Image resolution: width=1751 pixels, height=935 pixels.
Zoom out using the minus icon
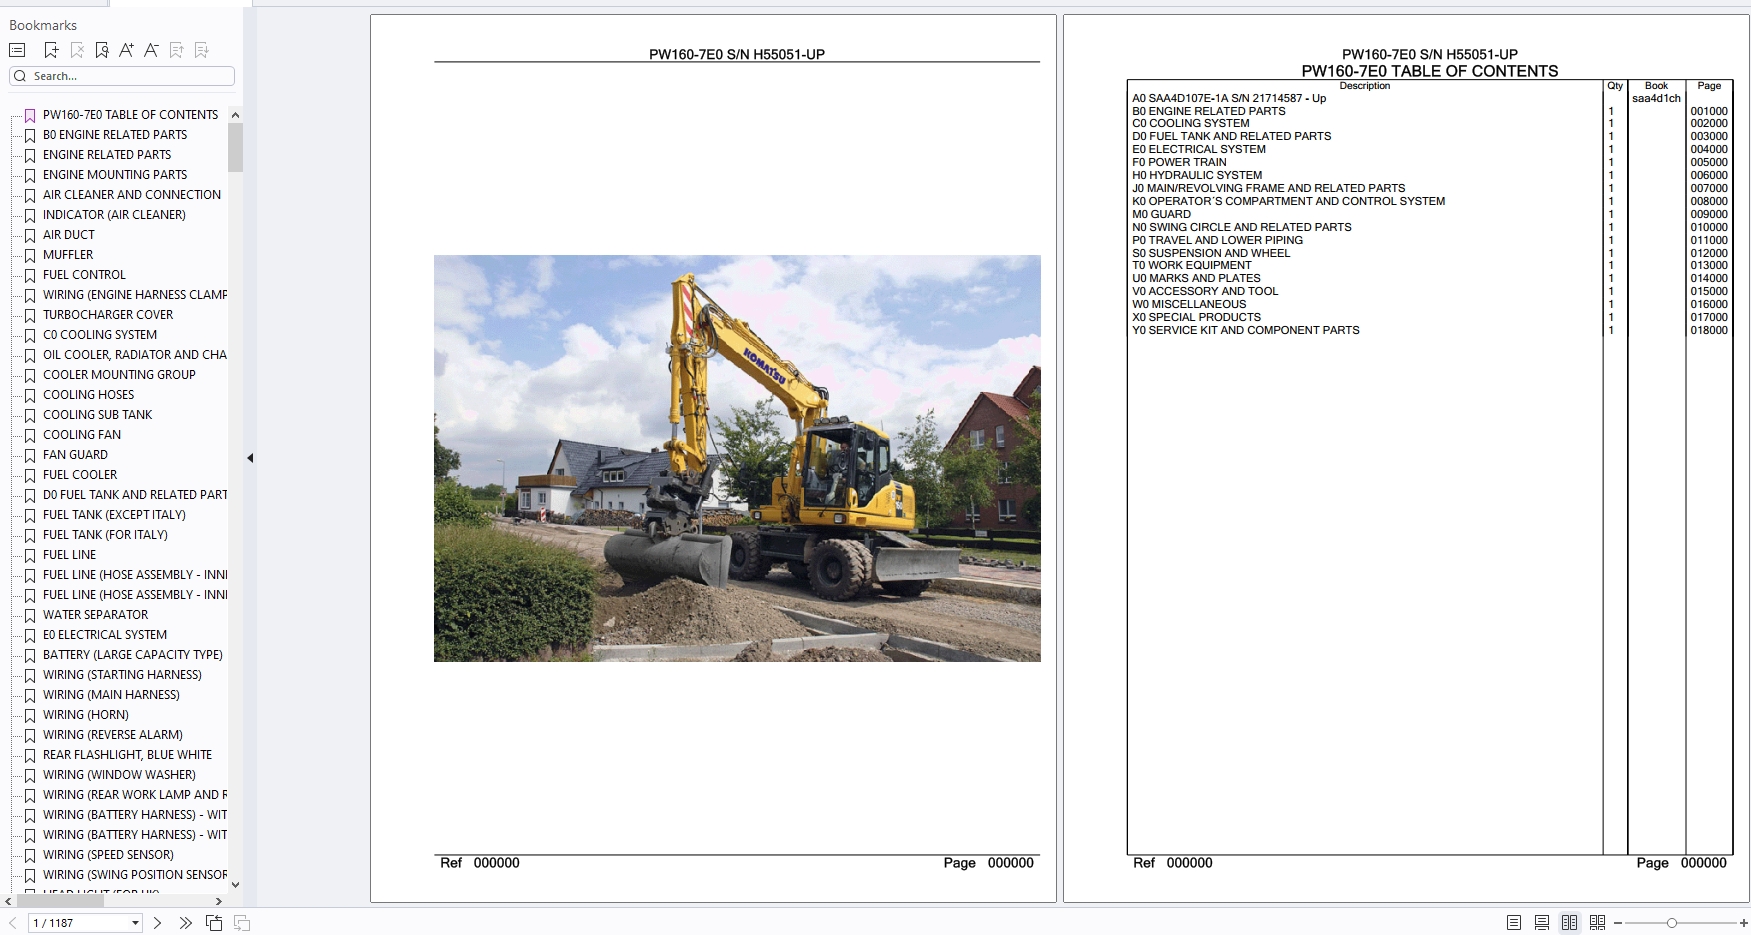point(1618,922)
